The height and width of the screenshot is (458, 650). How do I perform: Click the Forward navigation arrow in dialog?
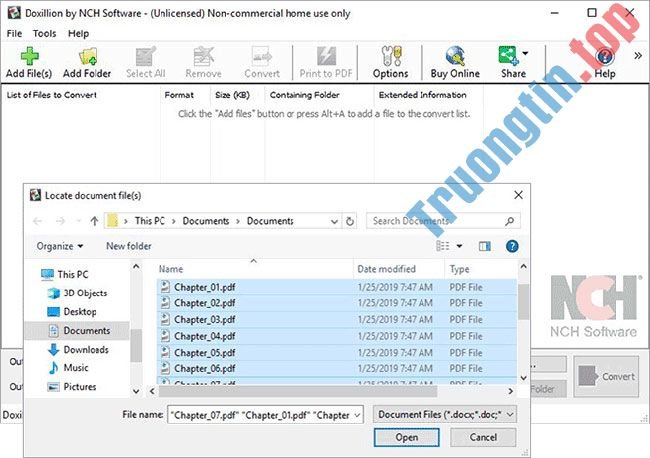pyautogui.click(x=61, y=221)
